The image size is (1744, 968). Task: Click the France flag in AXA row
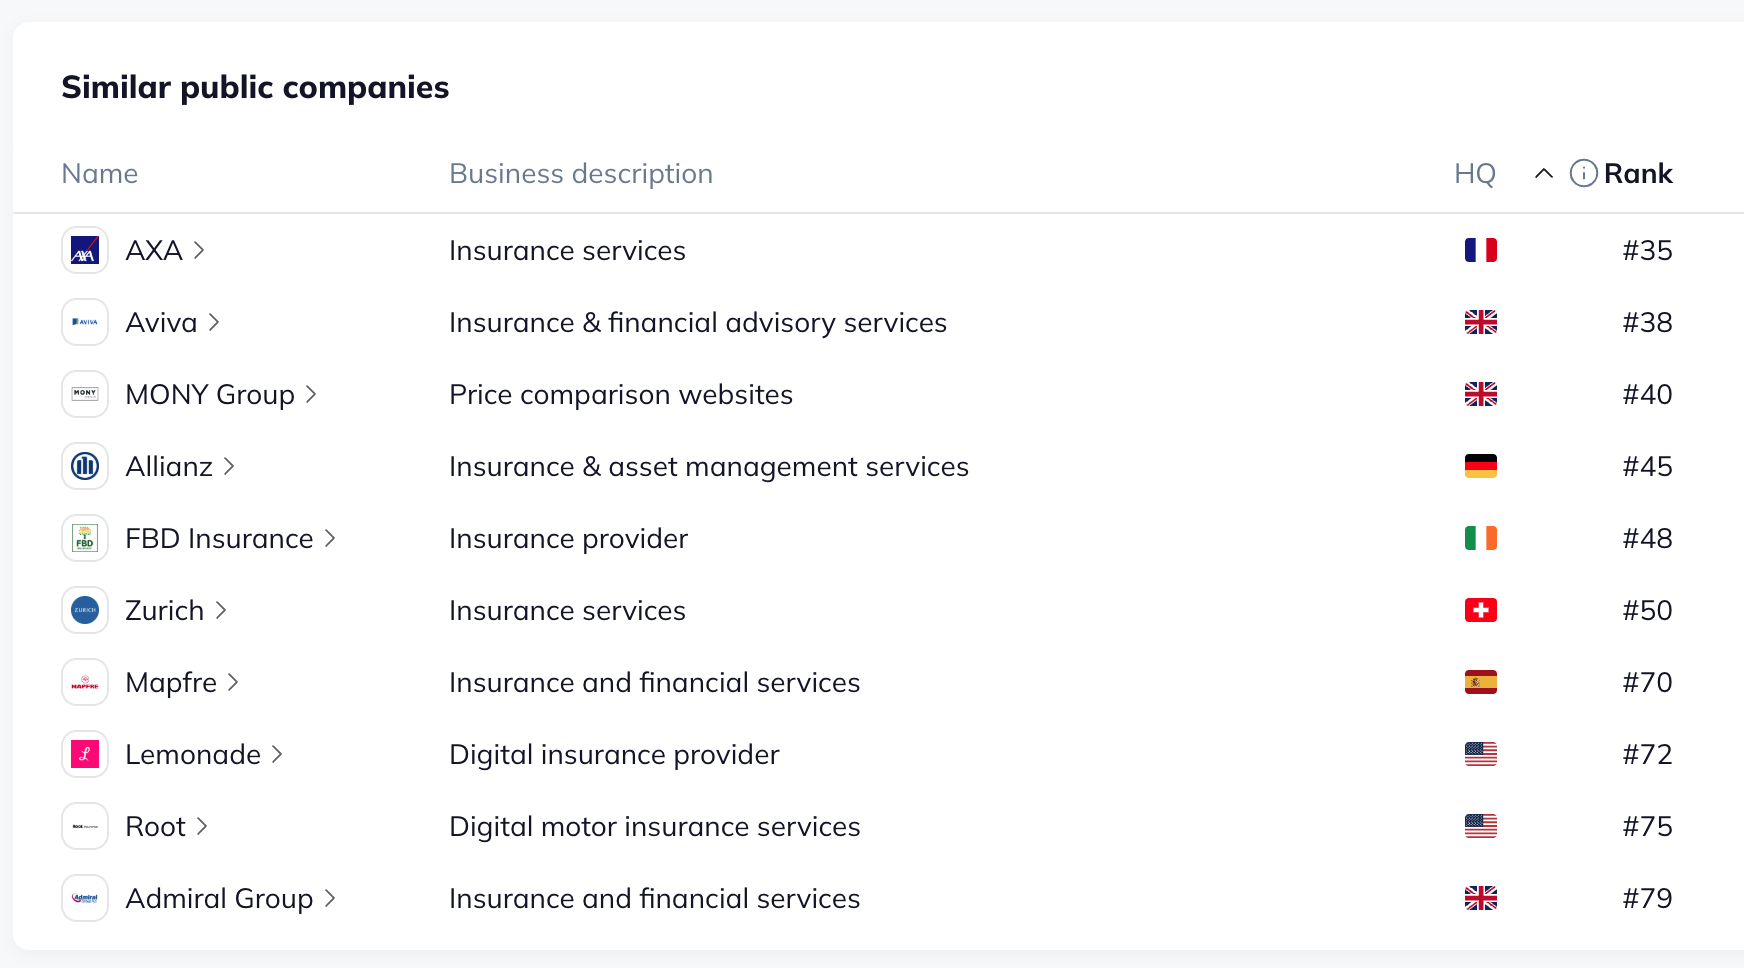pos(1480,250)
